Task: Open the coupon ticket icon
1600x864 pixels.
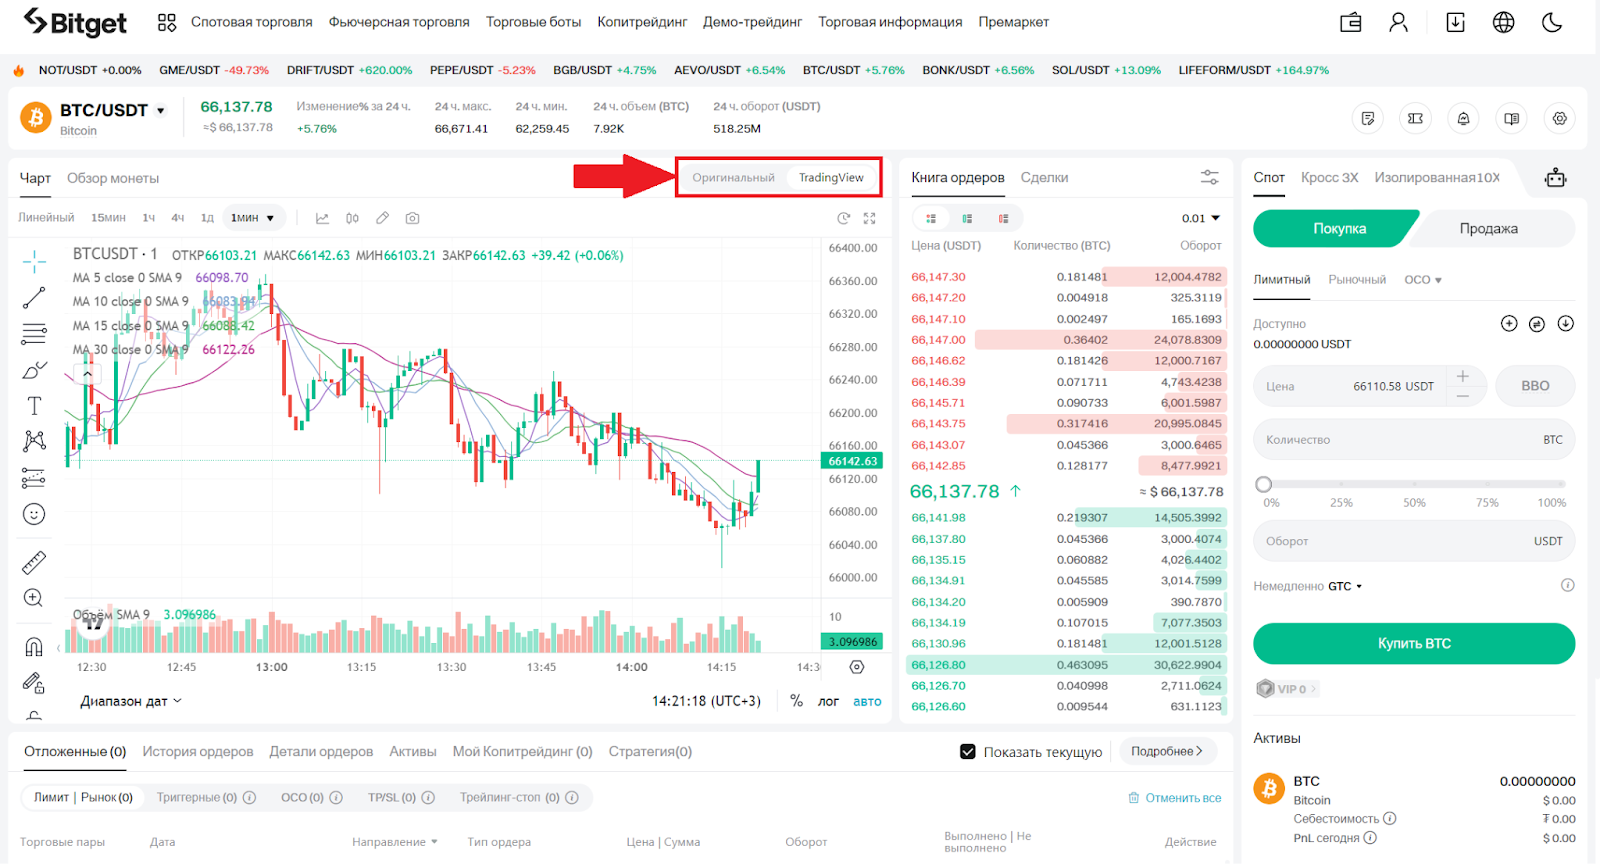Action: (1415, 119)
